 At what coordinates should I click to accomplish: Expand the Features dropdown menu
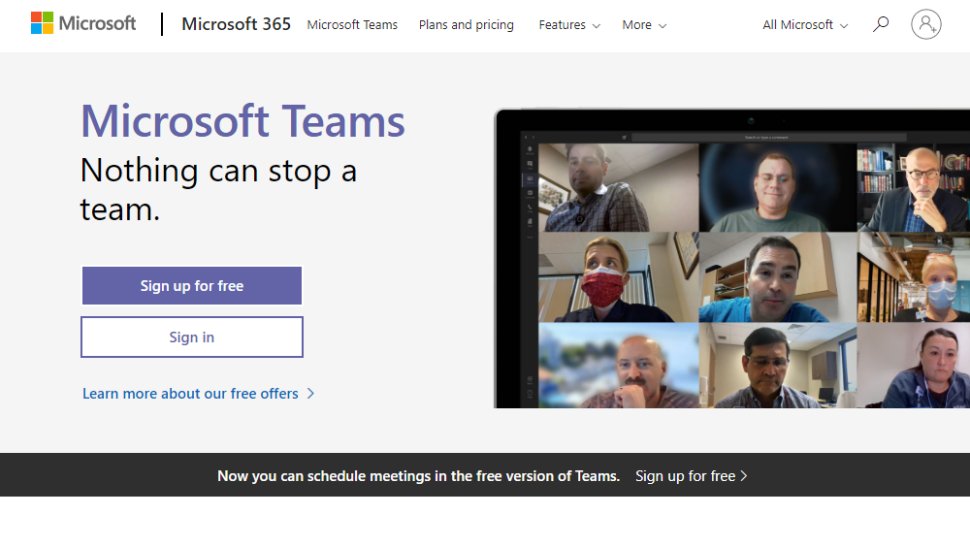(x=569, y=25)
